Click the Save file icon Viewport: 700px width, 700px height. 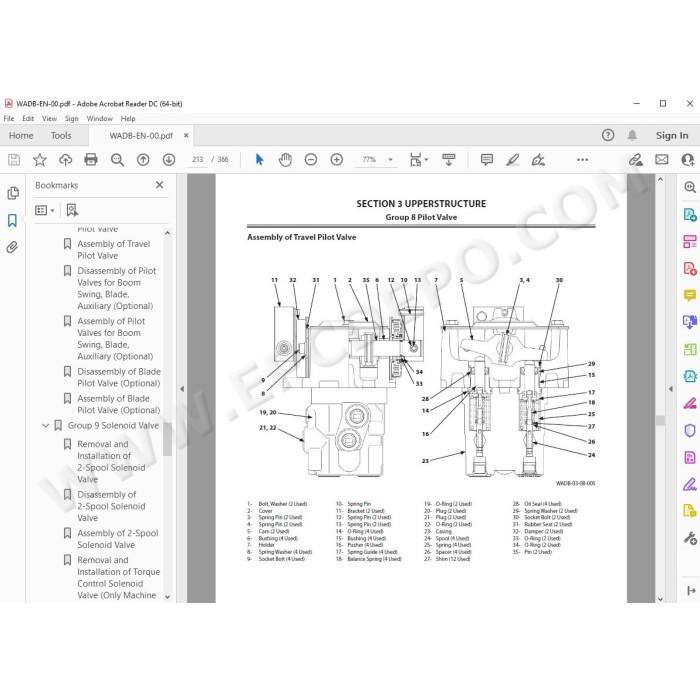[14, 159]
